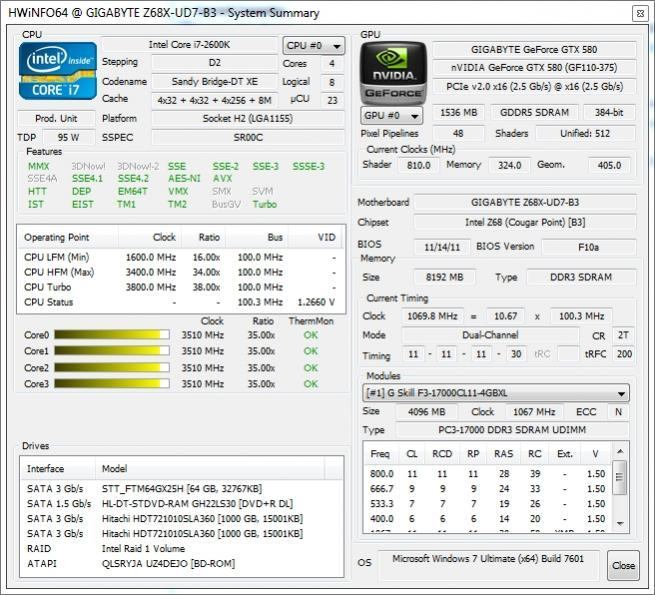The width and height of the screenshot is (655, 595).
Task: Click the CPU HFM (Max) row
Action: [181, 272]
